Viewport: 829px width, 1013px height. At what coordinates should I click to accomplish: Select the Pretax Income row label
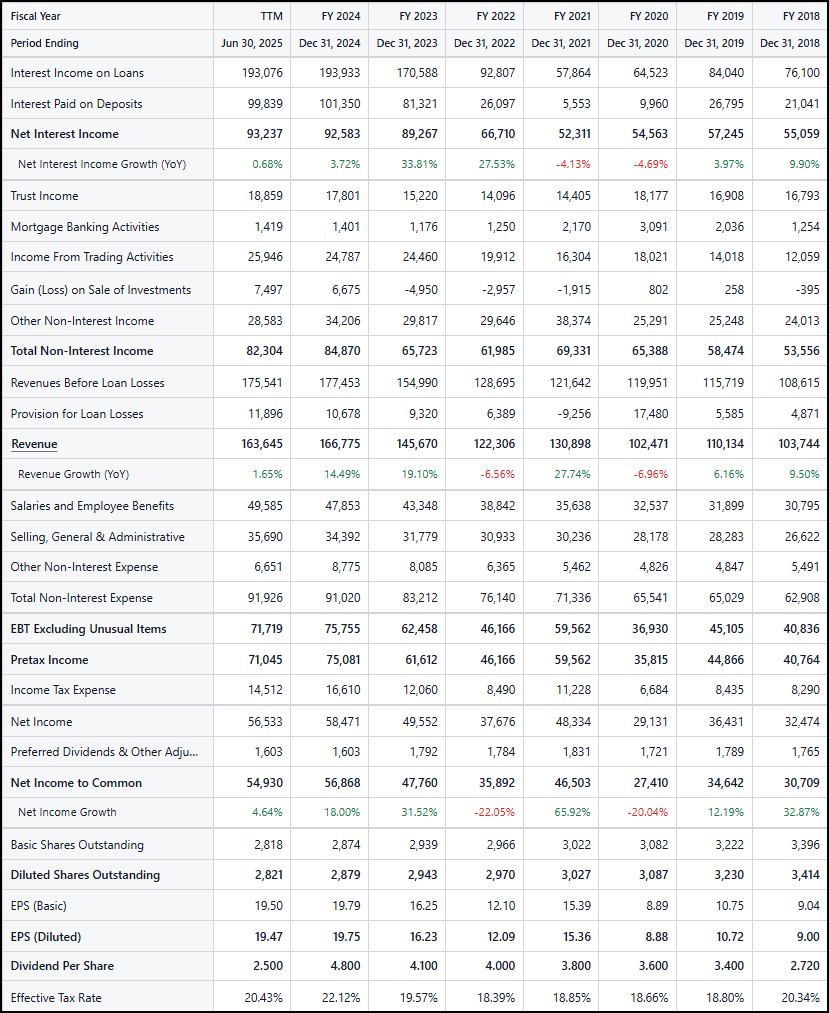pyautogui.click(x=49, y=660)
